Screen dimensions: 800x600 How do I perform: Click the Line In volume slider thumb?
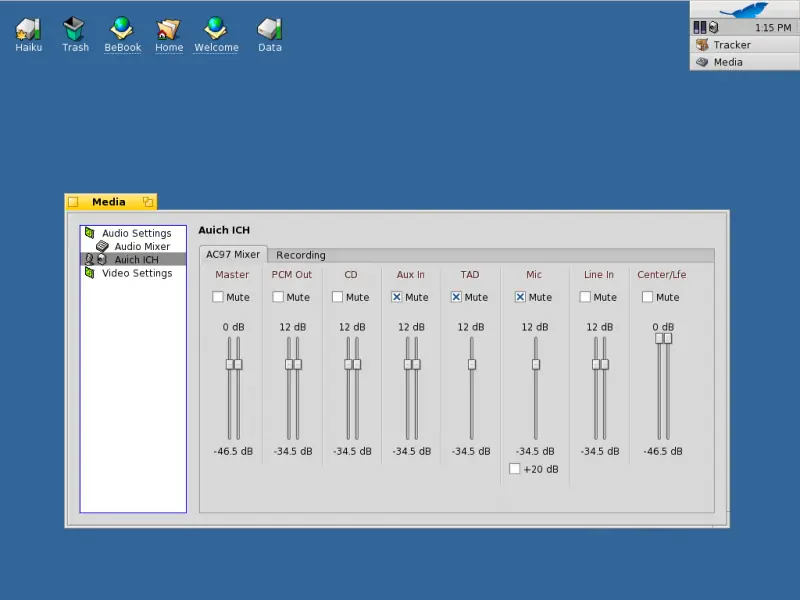tap(600, 364)
